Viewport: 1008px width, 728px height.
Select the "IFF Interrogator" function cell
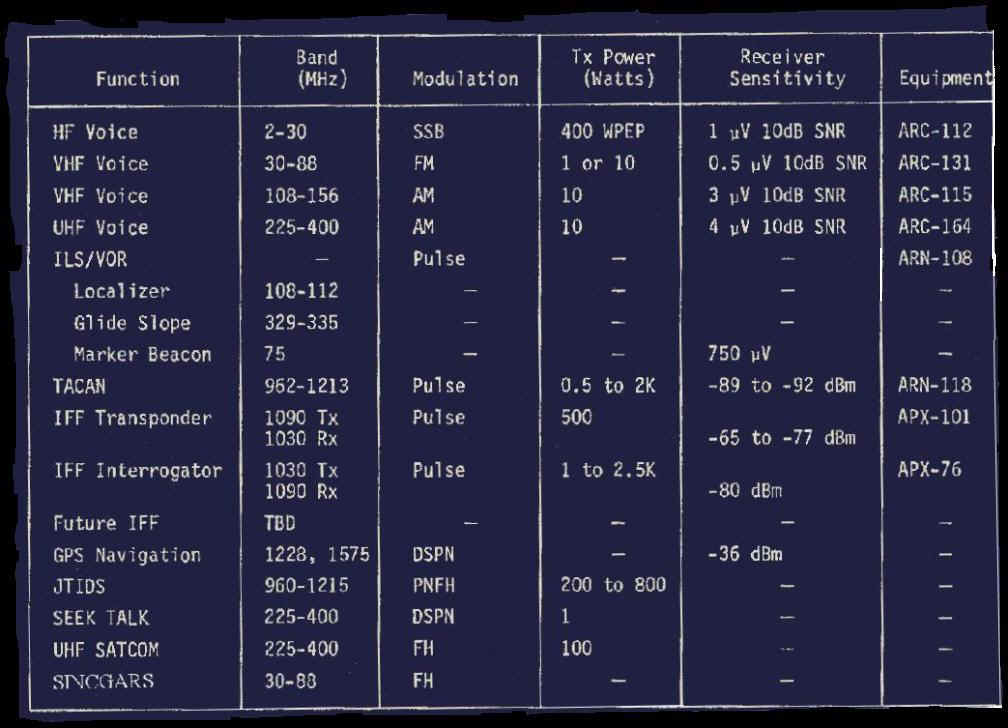pos(138,471)
